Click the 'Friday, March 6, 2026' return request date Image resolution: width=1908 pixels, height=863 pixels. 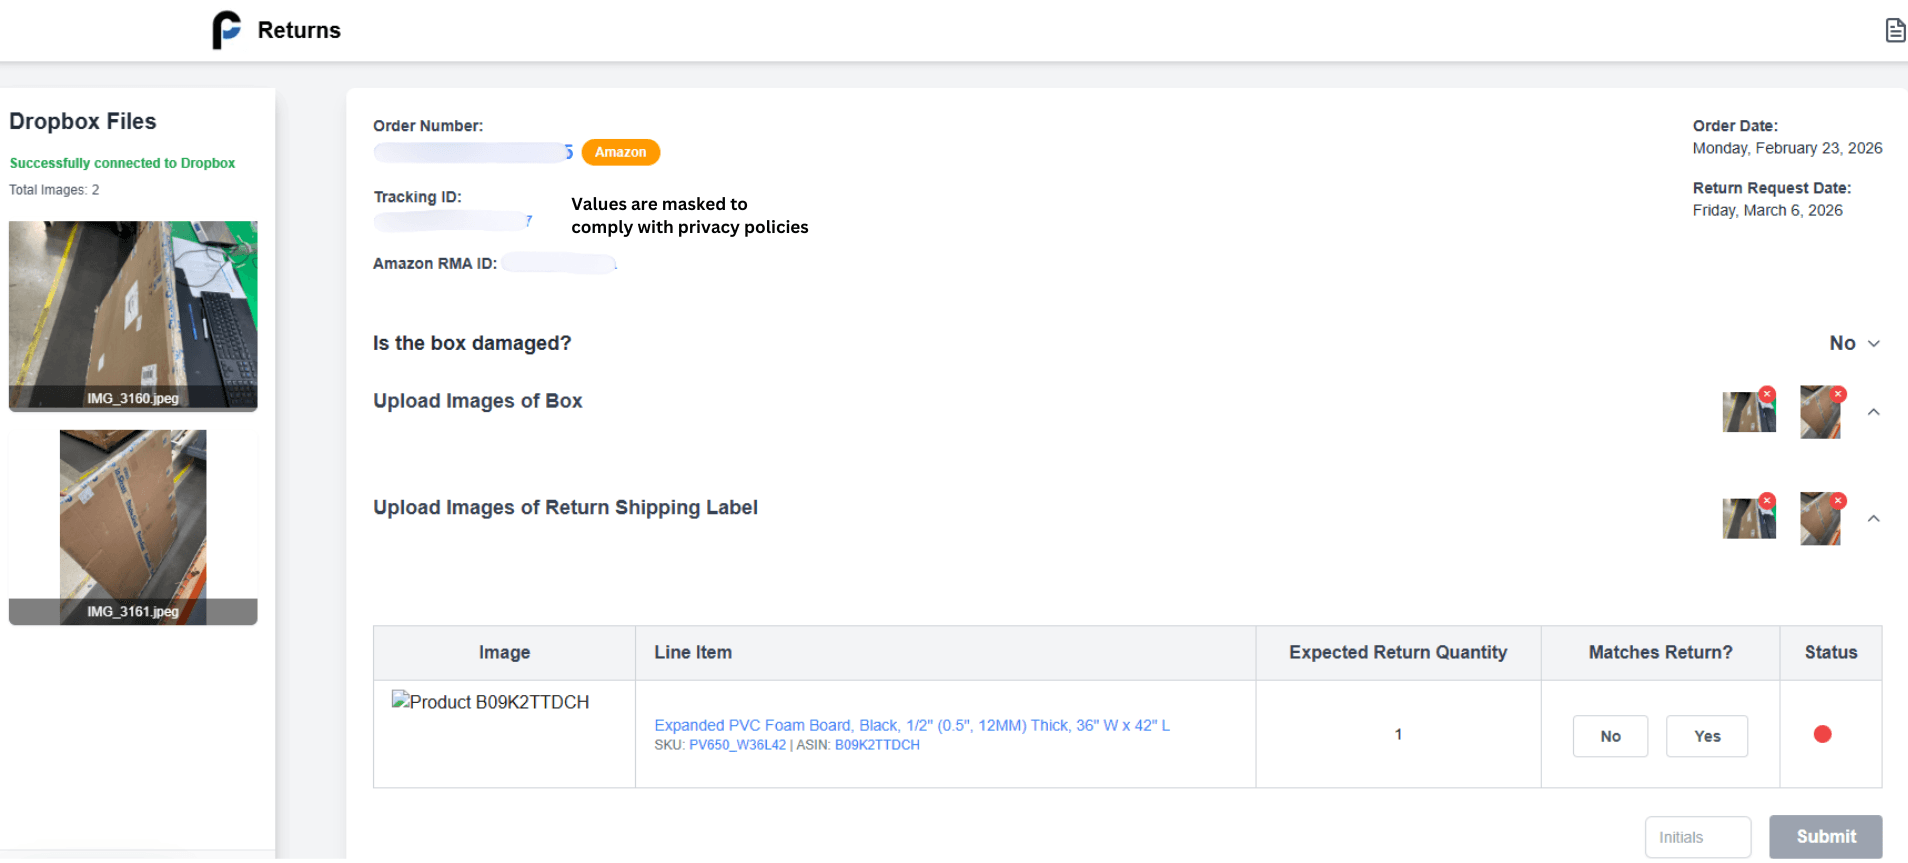[x=1767, y=210]
